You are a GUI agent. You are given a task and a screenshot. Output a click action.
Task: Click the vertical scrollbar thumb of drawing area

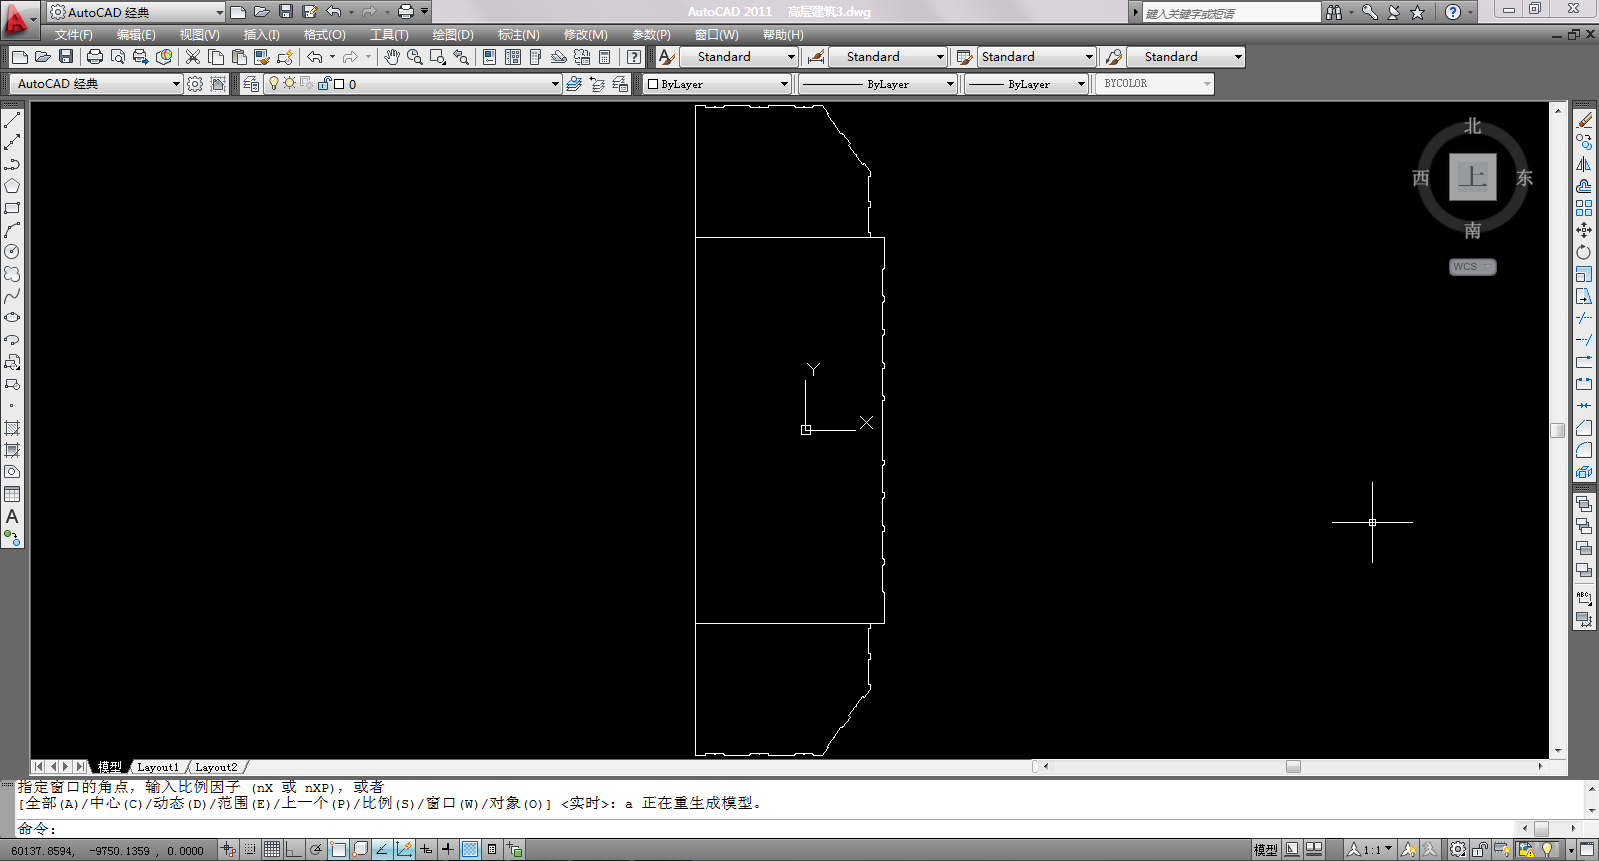point(1558,430)
